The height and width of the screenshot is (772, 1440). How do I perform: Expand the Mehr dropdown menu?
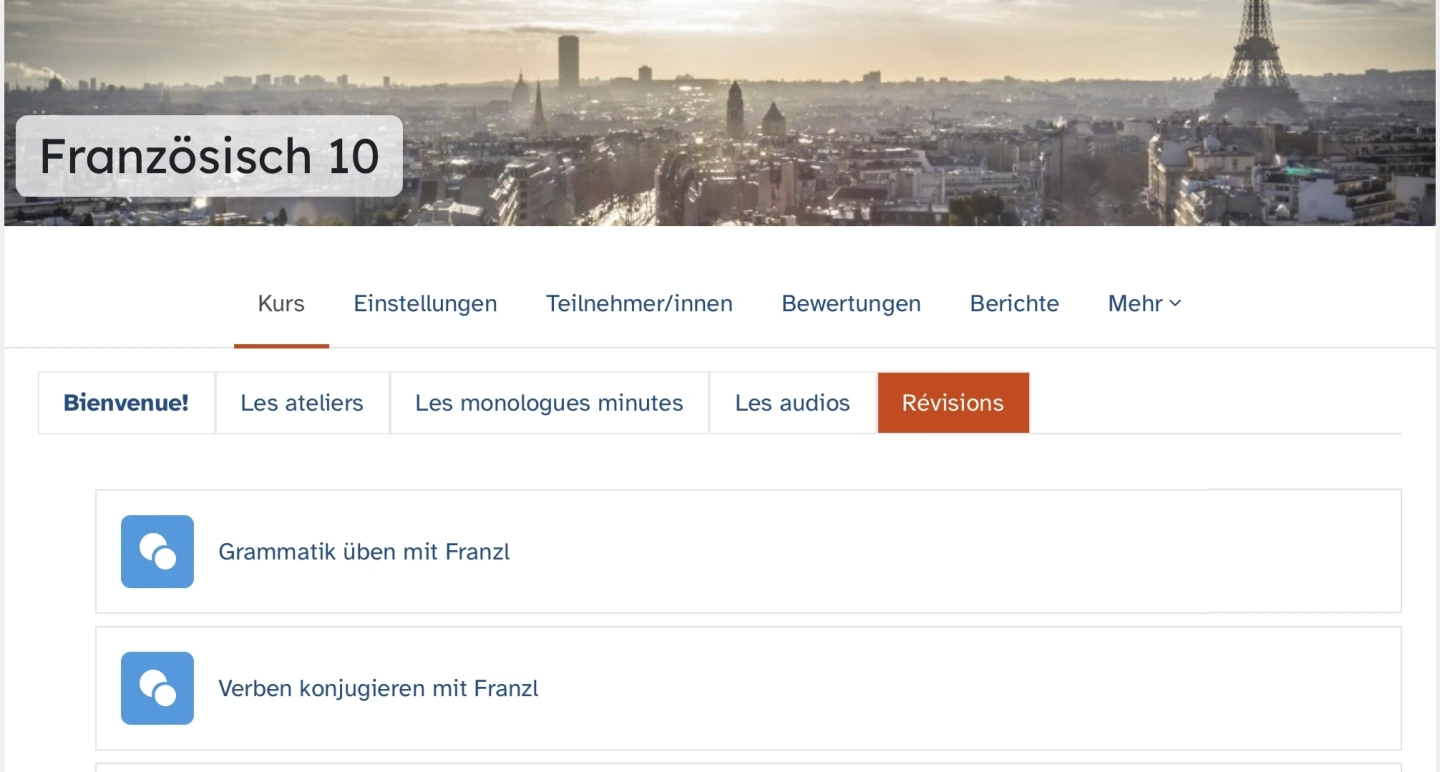pyautogui.click(x=1144, y=304)
